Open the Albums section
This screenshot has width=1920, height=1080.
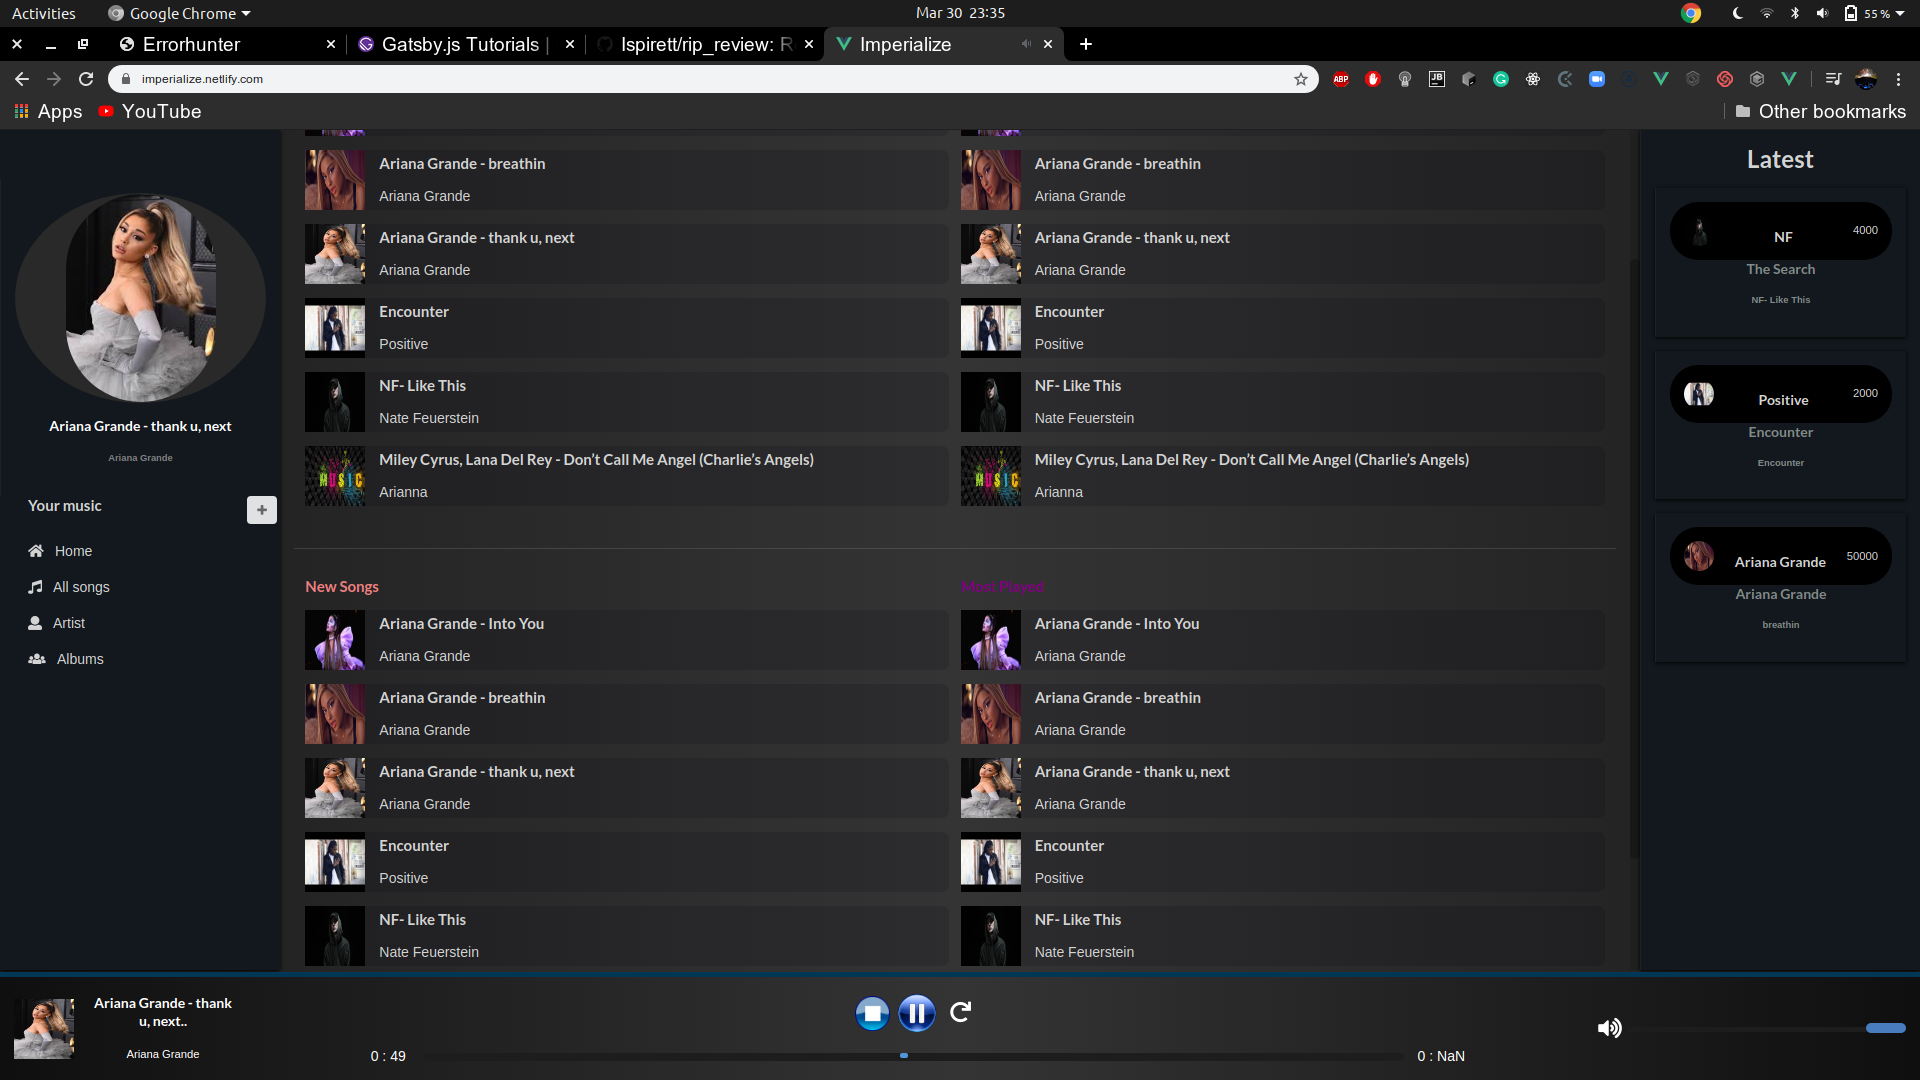click(79, 659)
